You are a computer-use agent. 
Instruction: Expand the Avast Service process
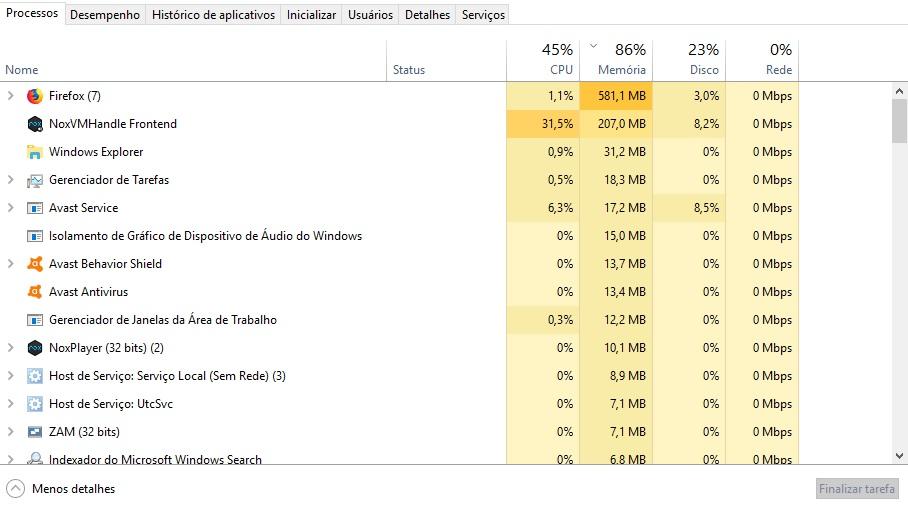point(10,207)
